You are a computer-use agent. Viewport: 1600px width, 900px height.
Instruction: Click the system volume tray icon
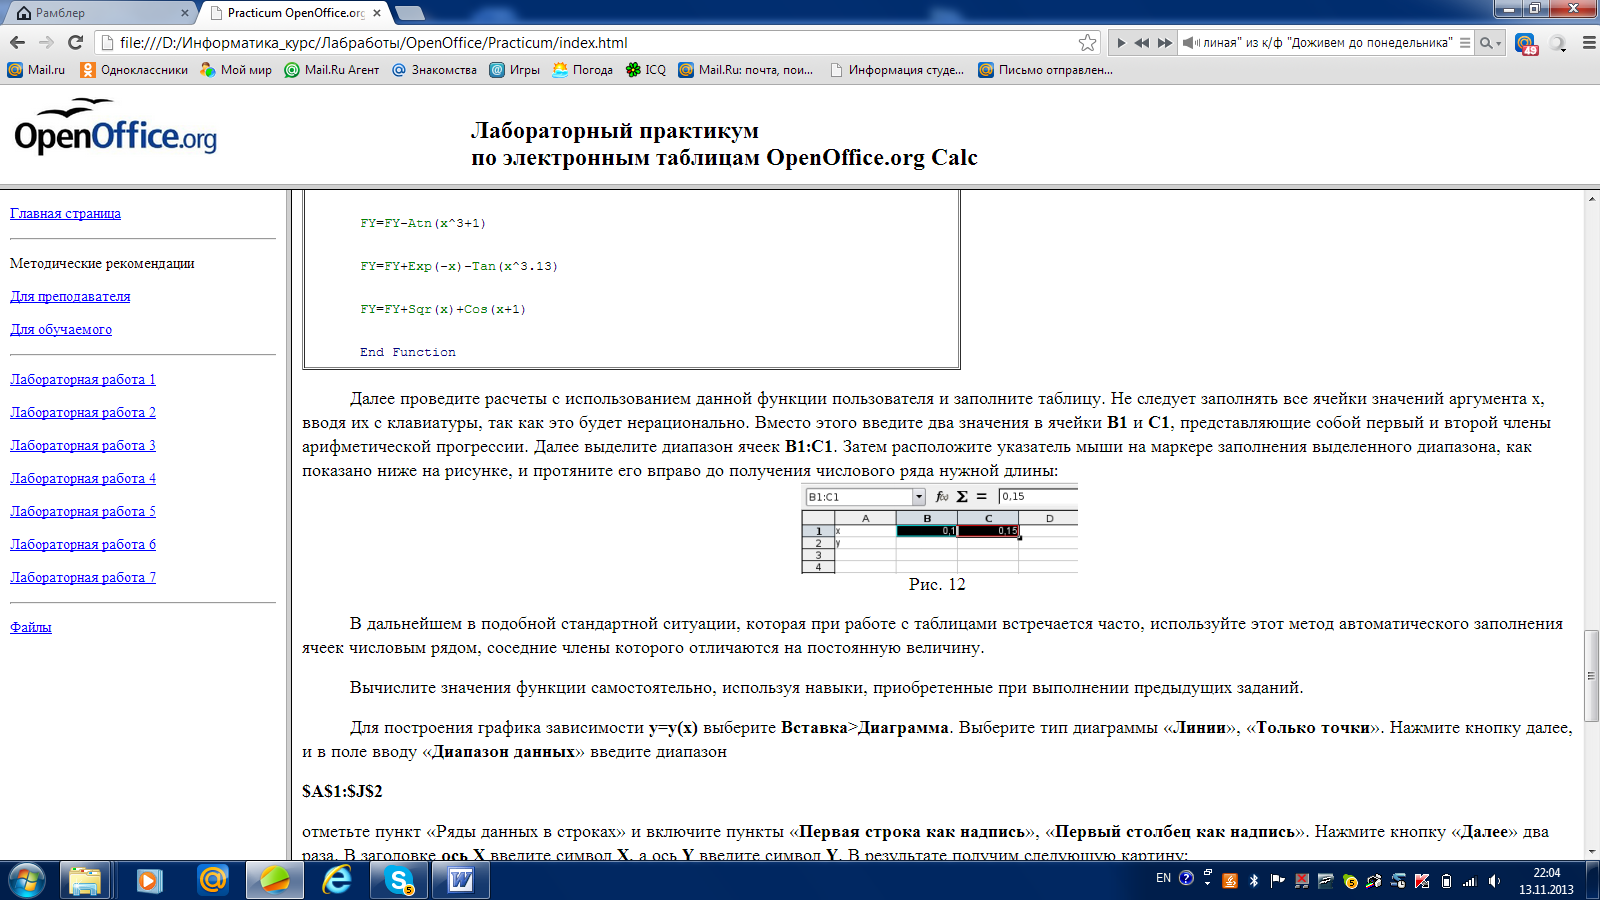pos(1494,881)
